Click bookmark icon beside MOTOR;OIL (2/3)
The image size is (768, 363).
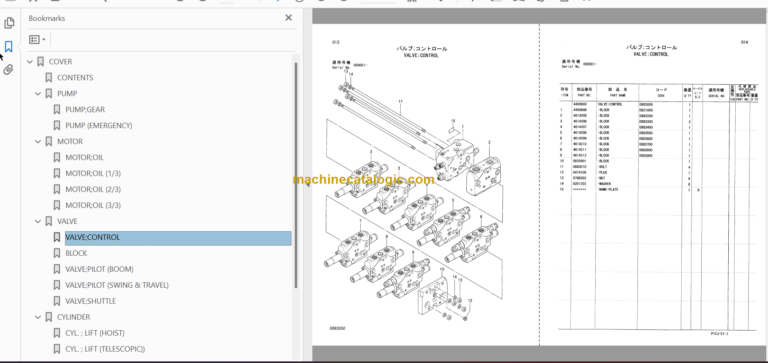(57, 190)
